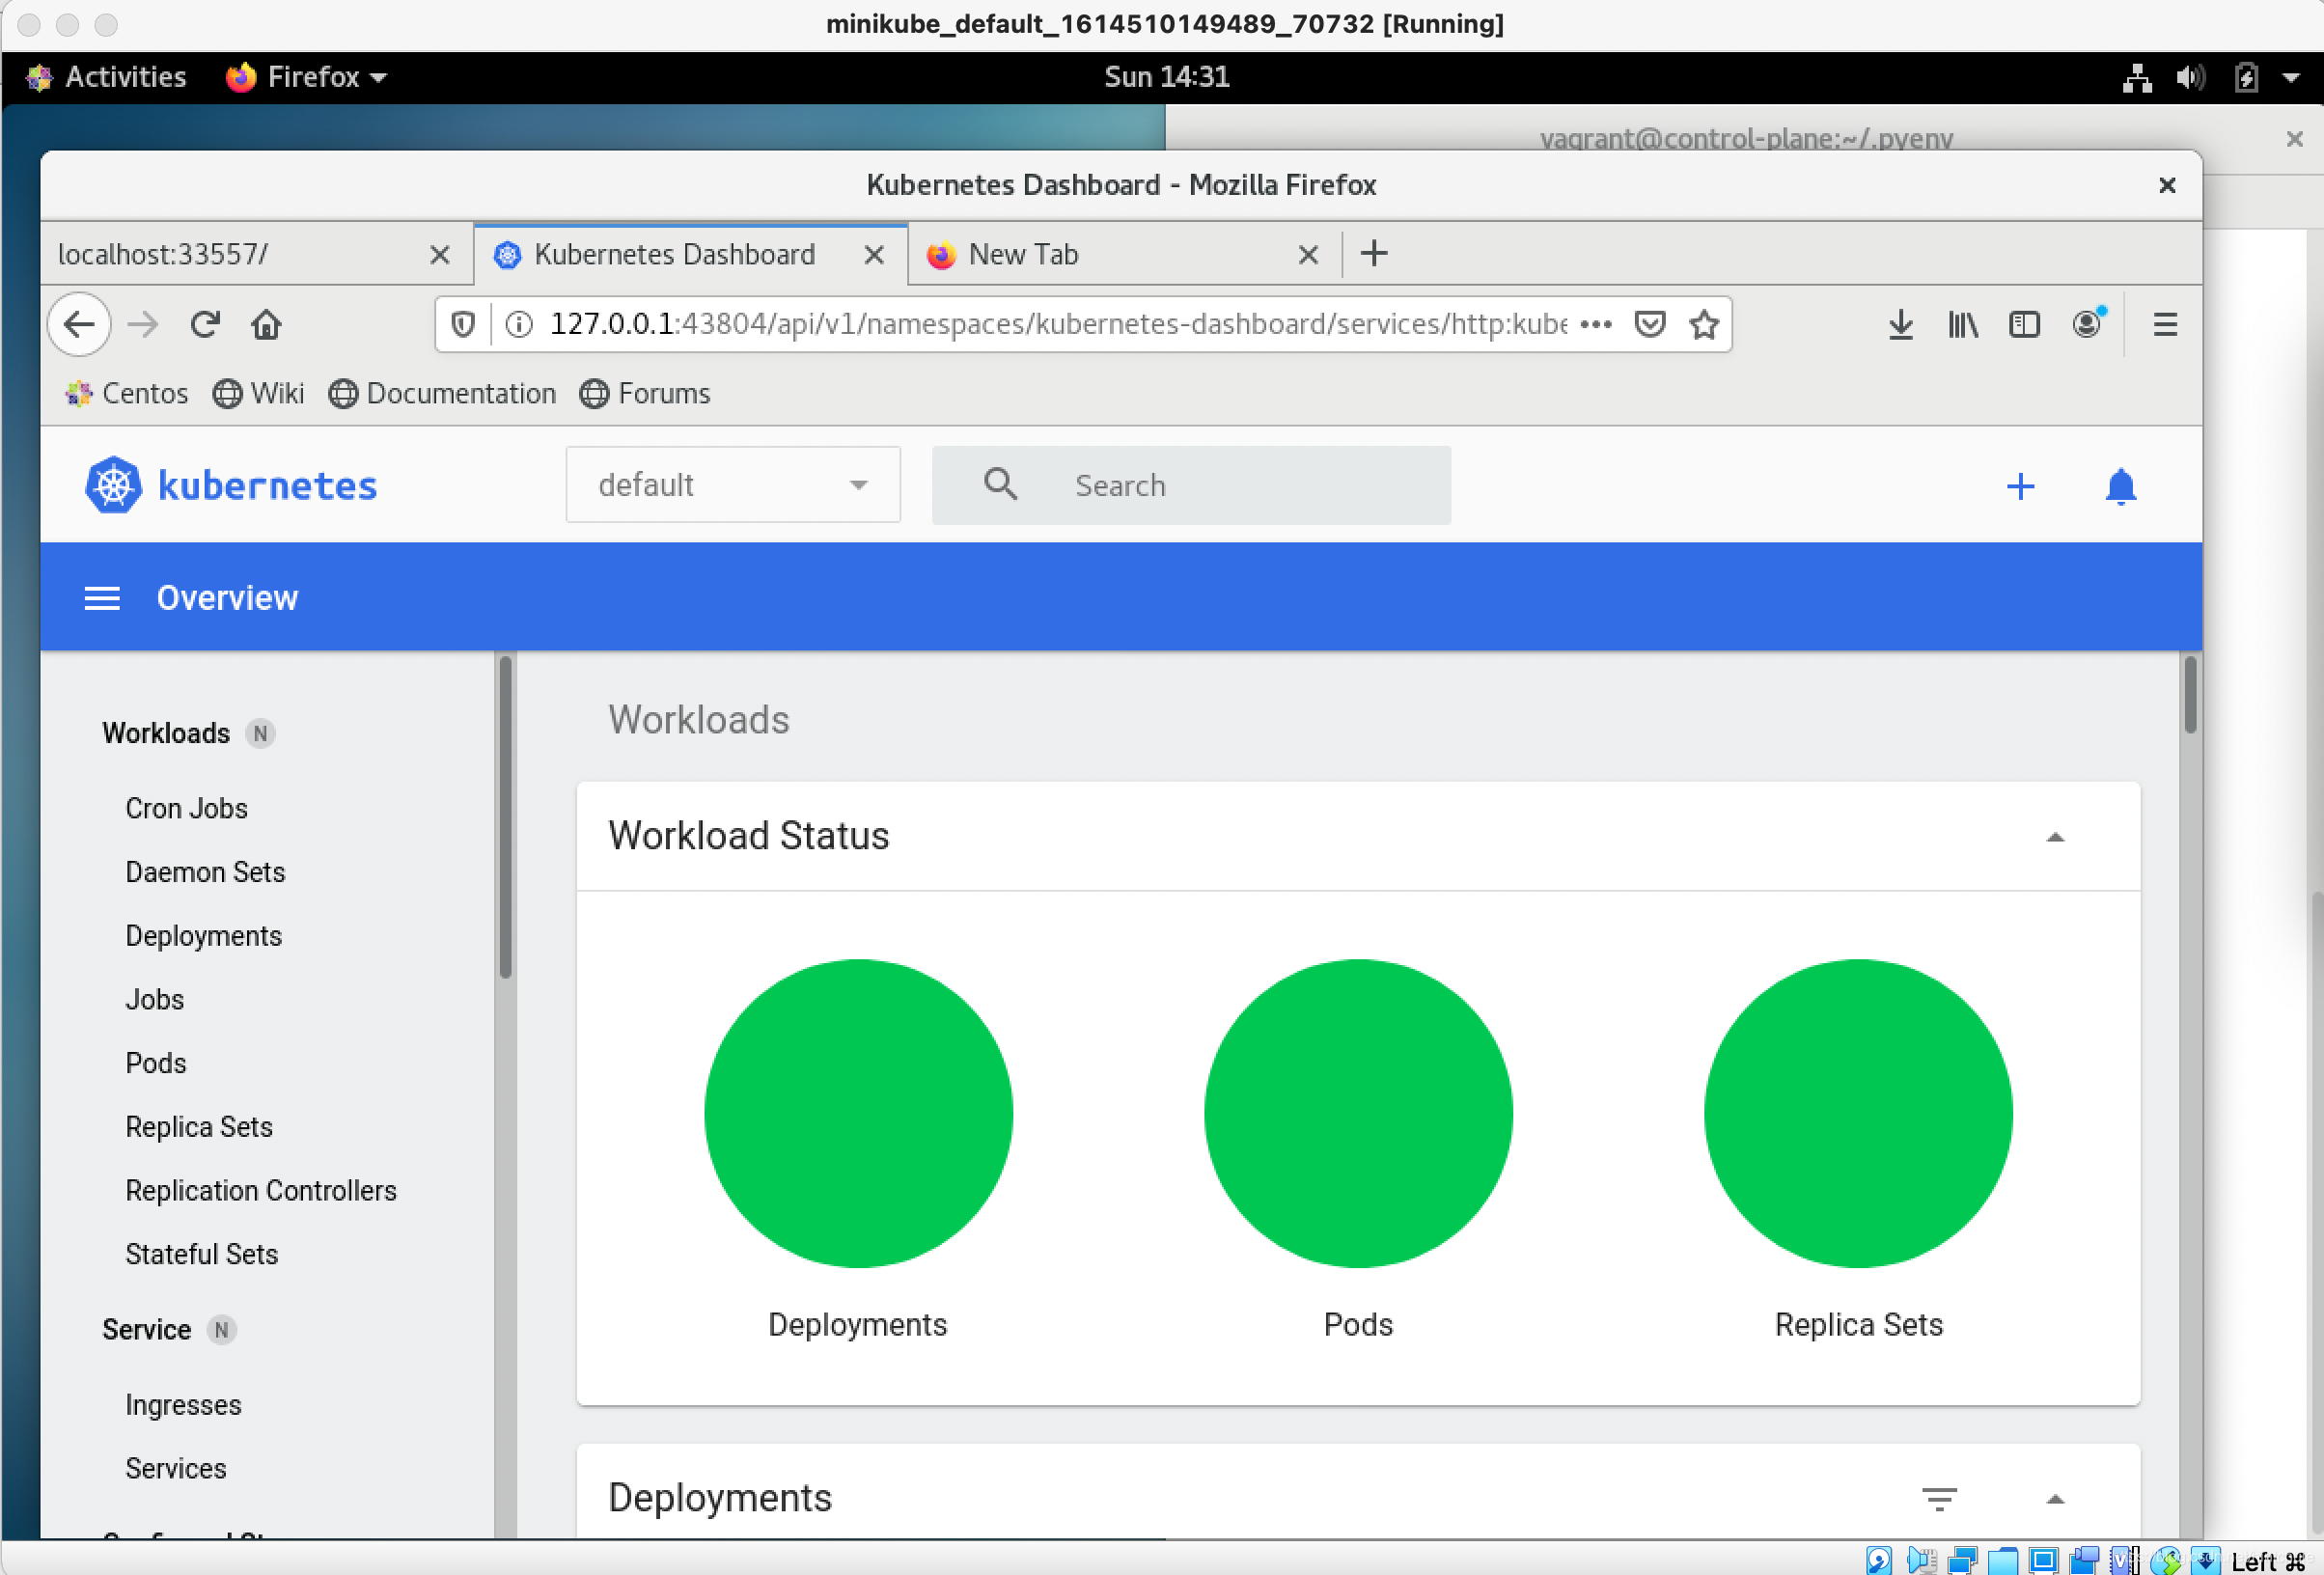Click the forward navigation arrow

(x=143, y=324)
